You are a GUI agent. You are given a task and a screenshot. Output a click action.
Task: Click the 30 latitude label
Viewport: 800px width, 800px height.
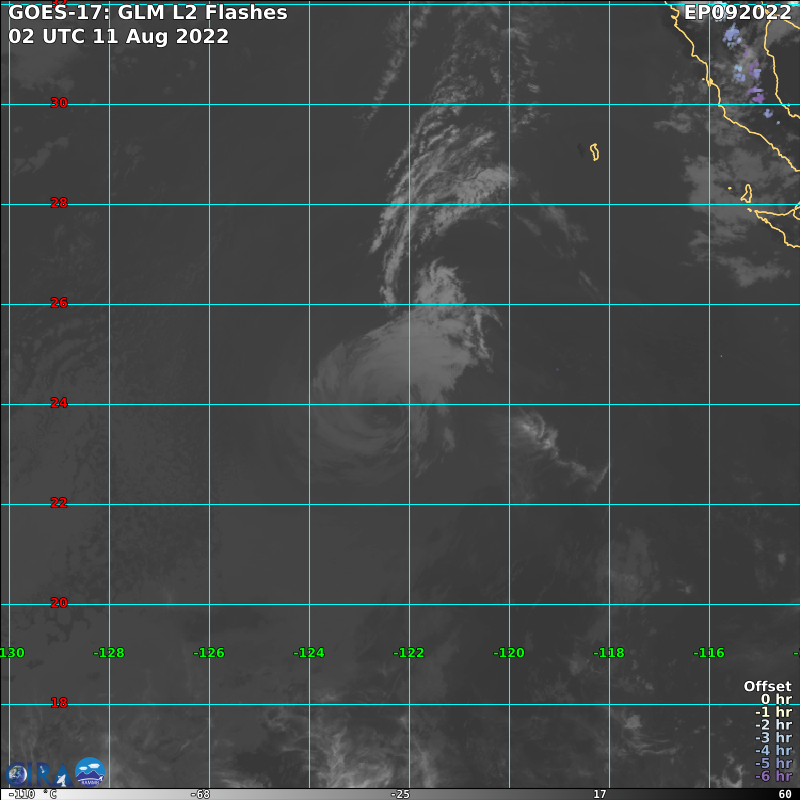coord(59,103)
